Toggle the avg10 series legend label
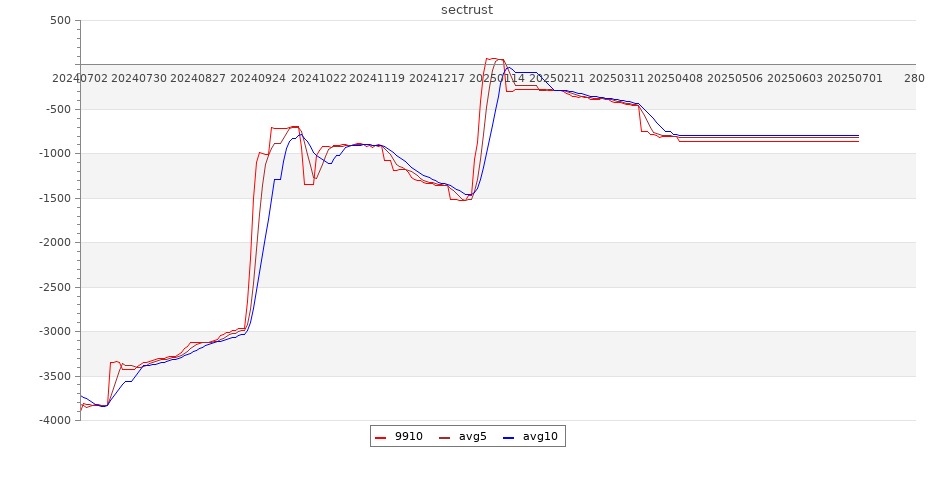The width and height of the screenshot is (935, 500). click(540, 437)
